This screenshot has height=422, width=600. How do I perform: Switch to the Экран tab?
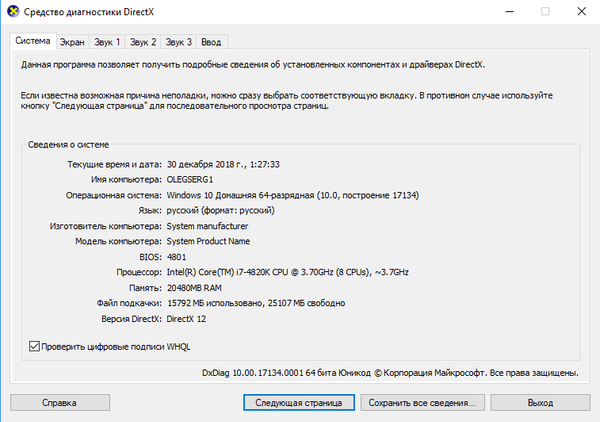point(72,42)
